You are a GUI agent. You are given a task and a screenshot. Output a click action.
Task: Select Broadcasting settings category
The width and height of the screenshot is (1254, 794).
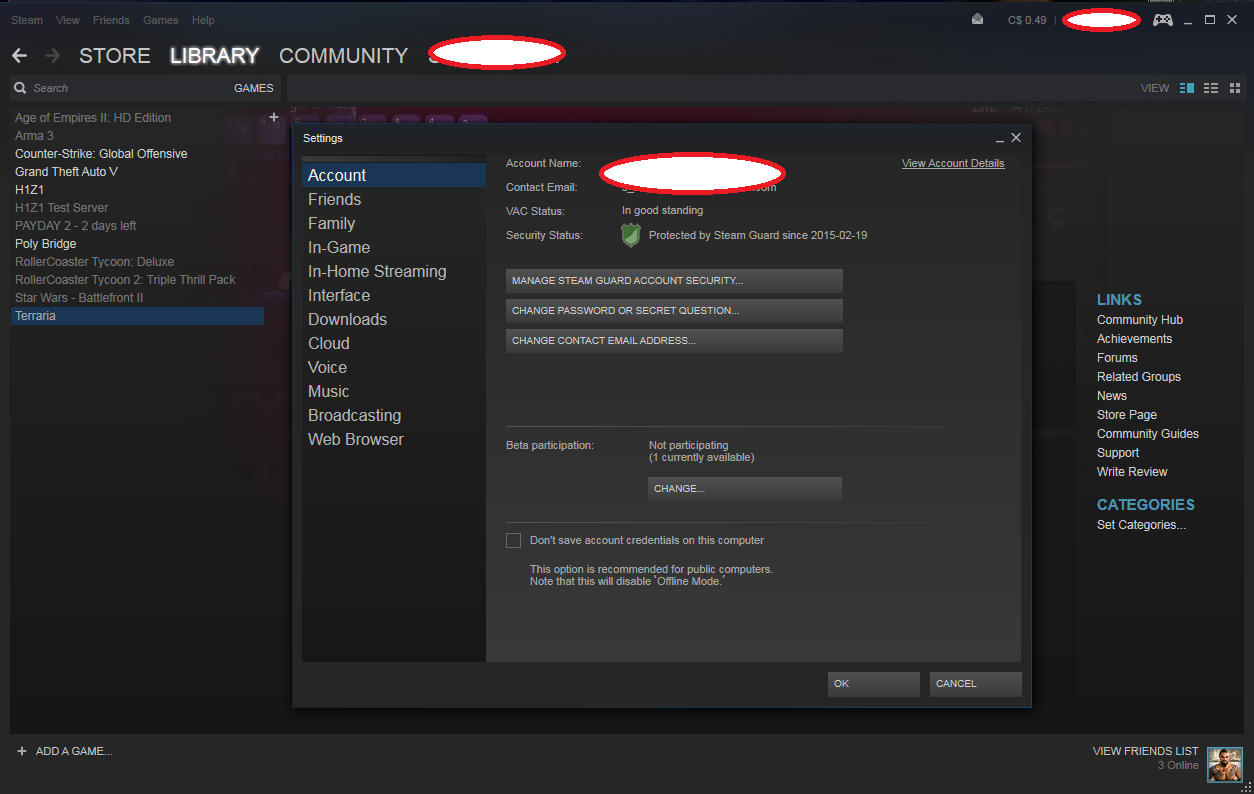click(x=394, y=415)
